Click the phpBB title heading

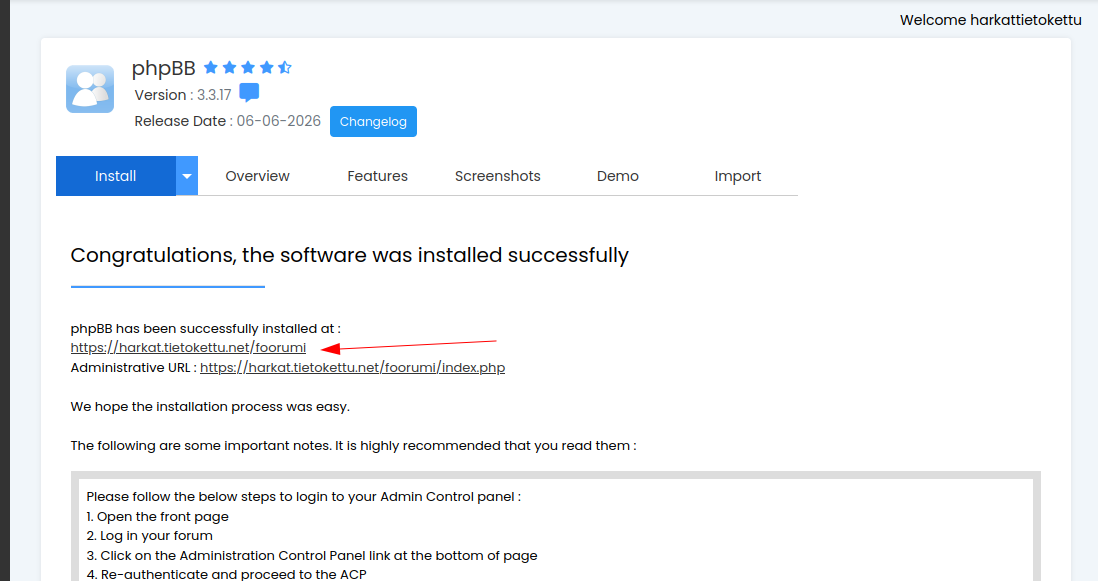tap(163, 68)
